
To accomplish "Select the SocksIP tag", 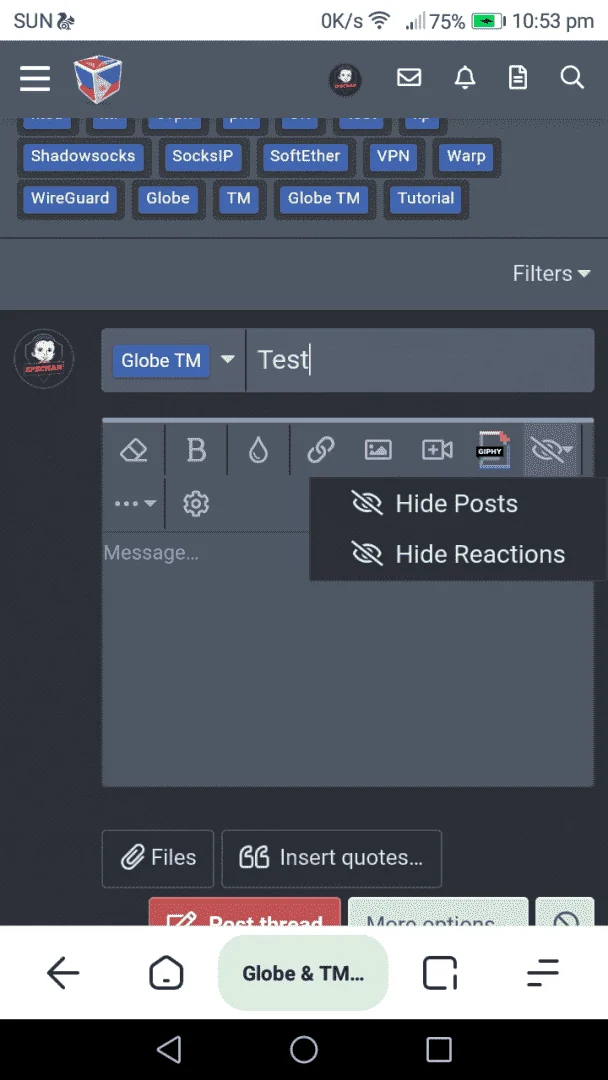I will 202,156.
